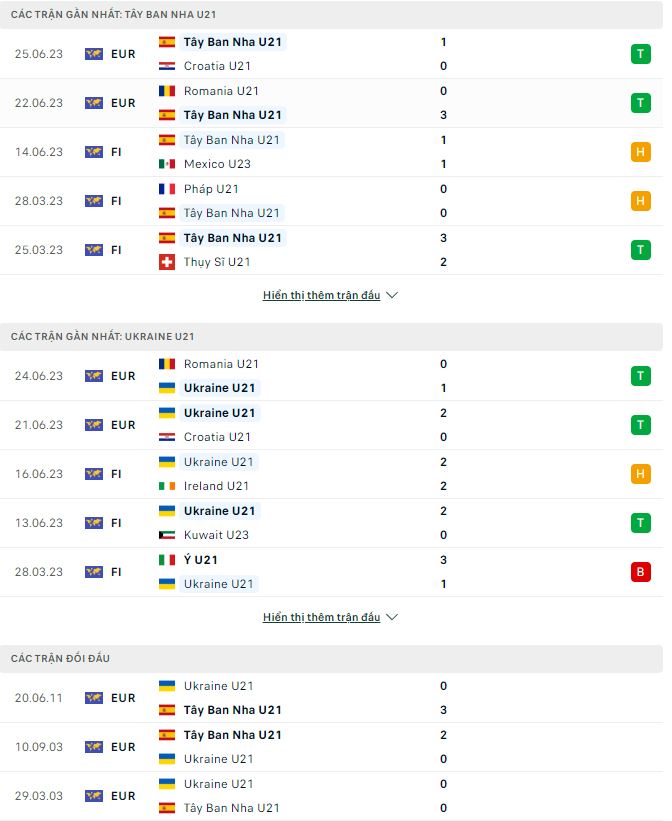Select the CÁC TRẬN ĐỐI ĐẦU section header

tap(61, 658)
